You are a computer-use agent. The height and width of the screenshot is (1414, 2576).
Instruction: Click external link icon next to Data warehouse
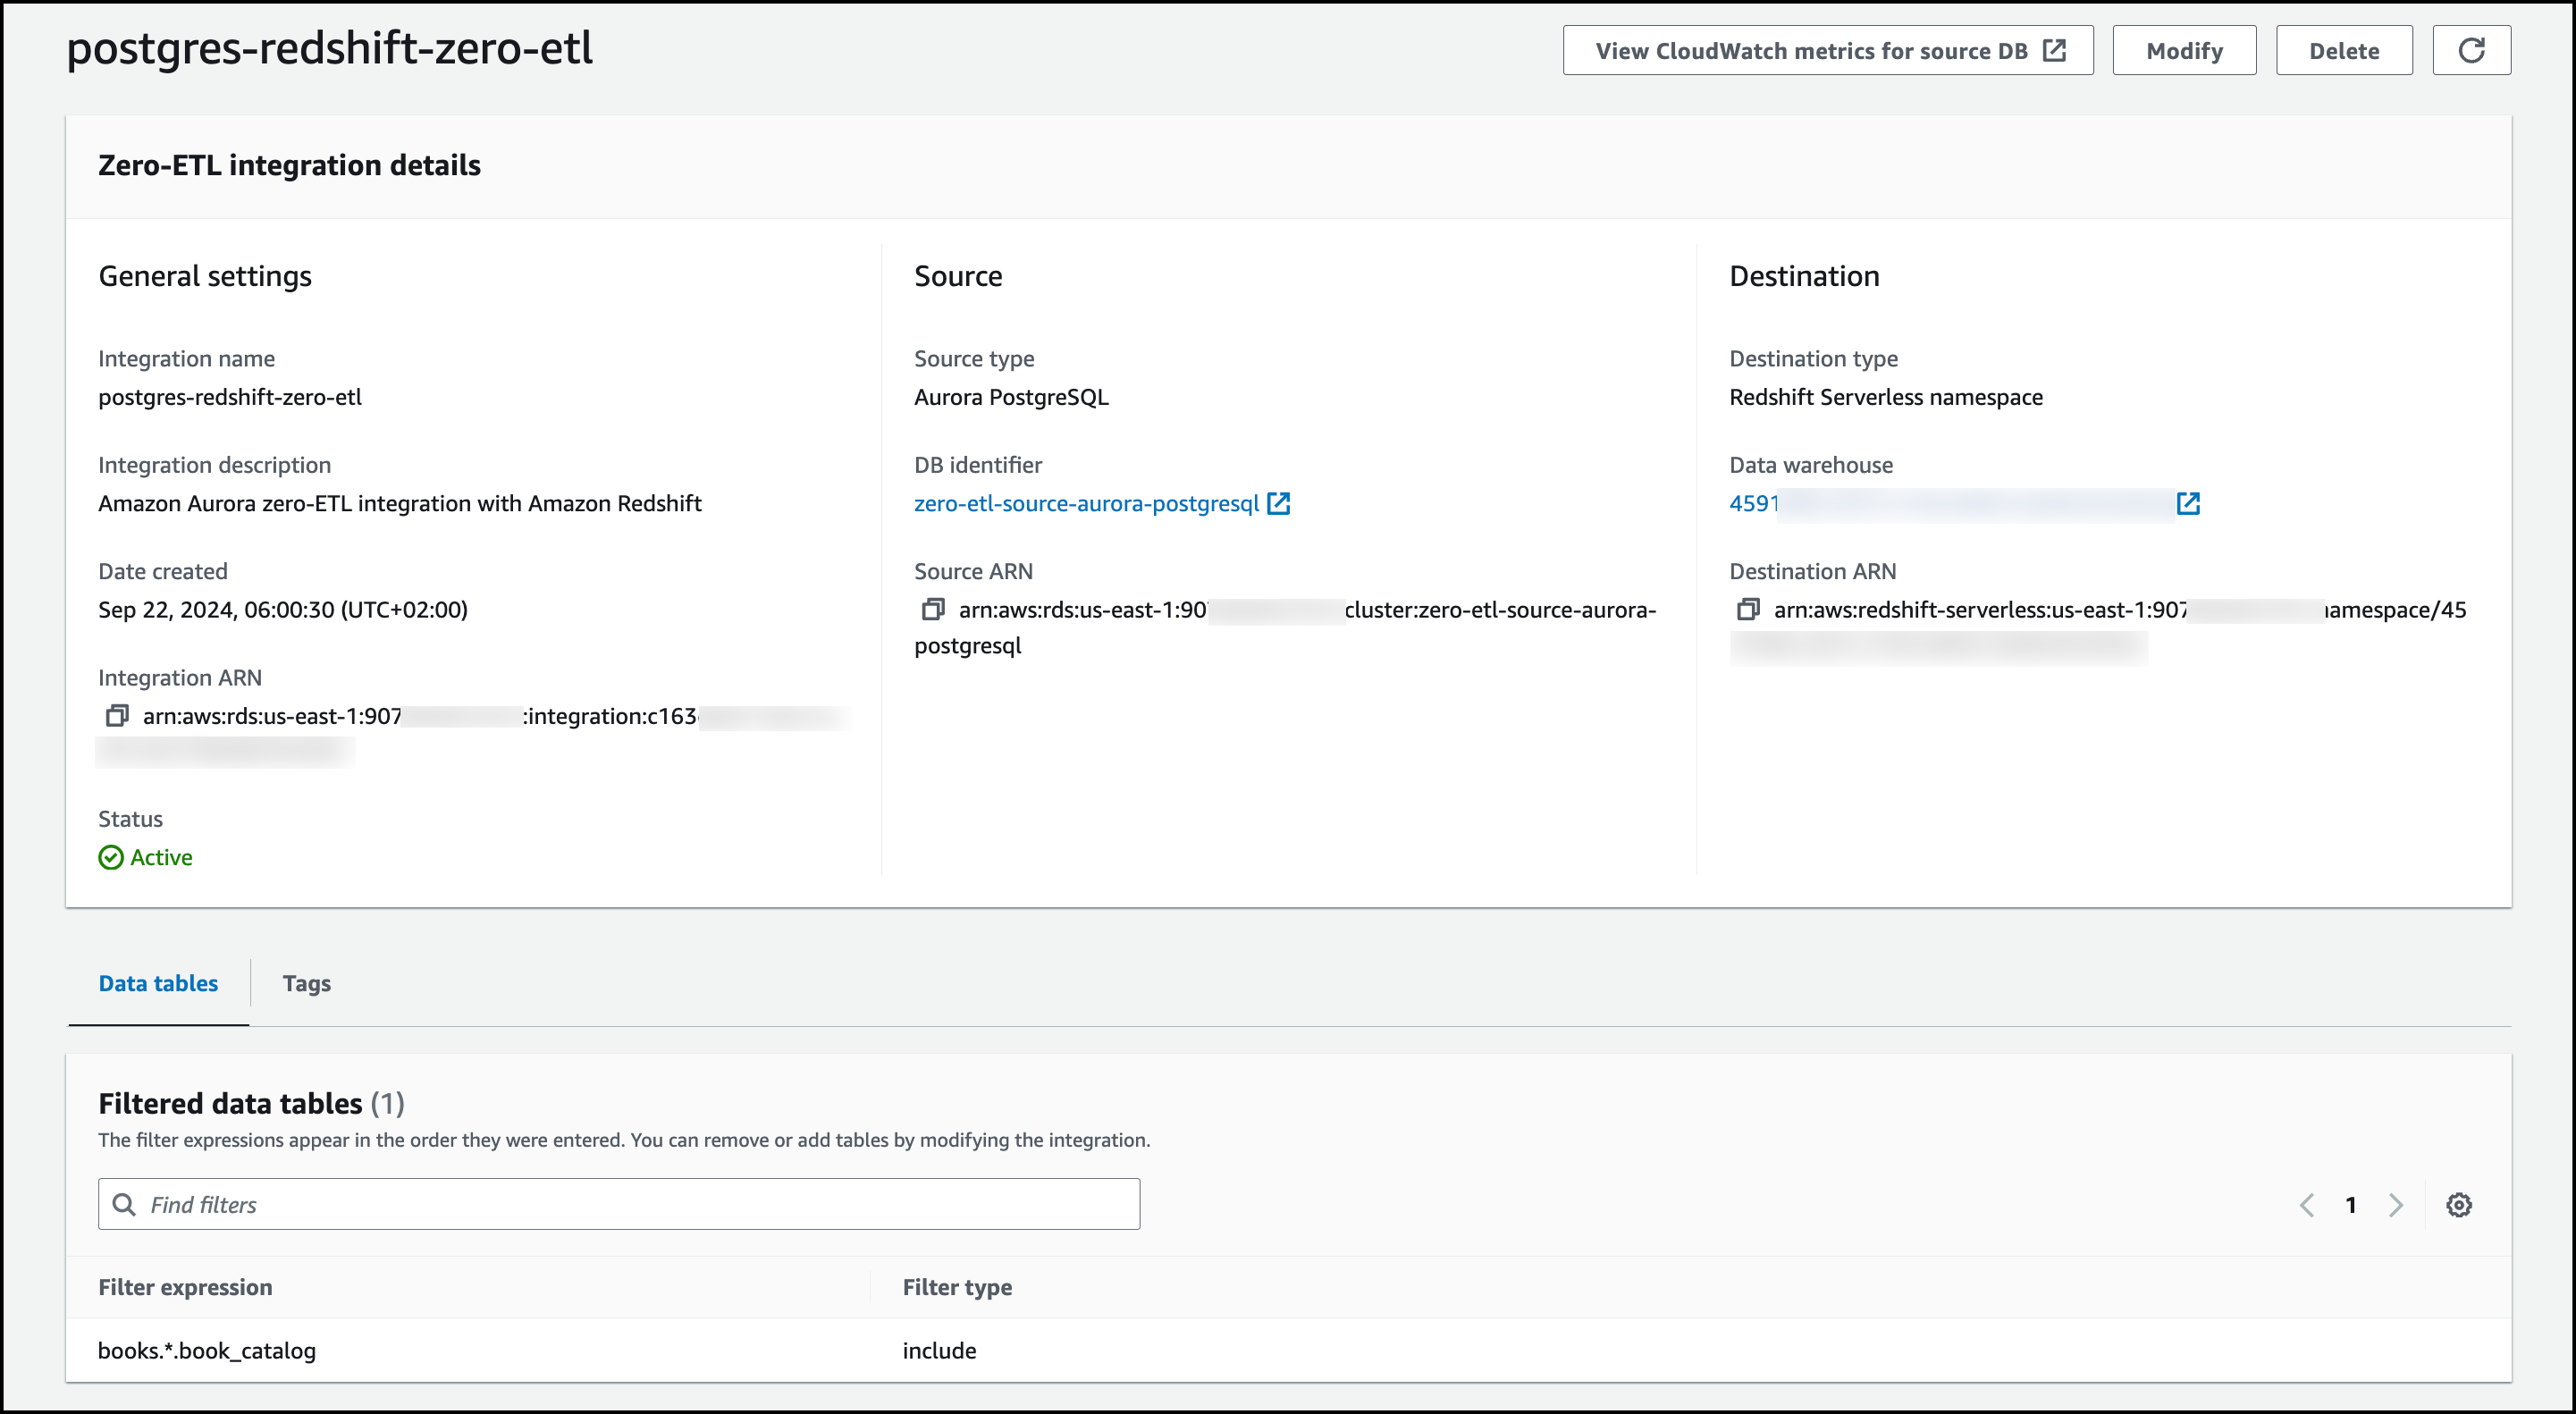pos(2187,503)
